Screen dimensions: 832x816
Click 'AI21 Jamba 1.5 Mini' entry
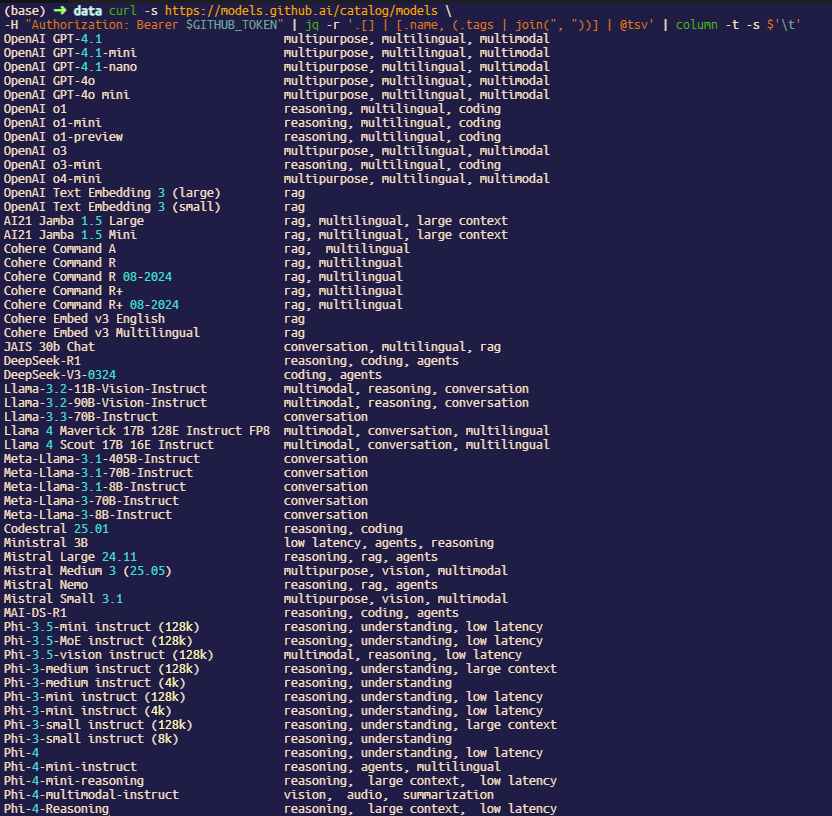[70, 235]
